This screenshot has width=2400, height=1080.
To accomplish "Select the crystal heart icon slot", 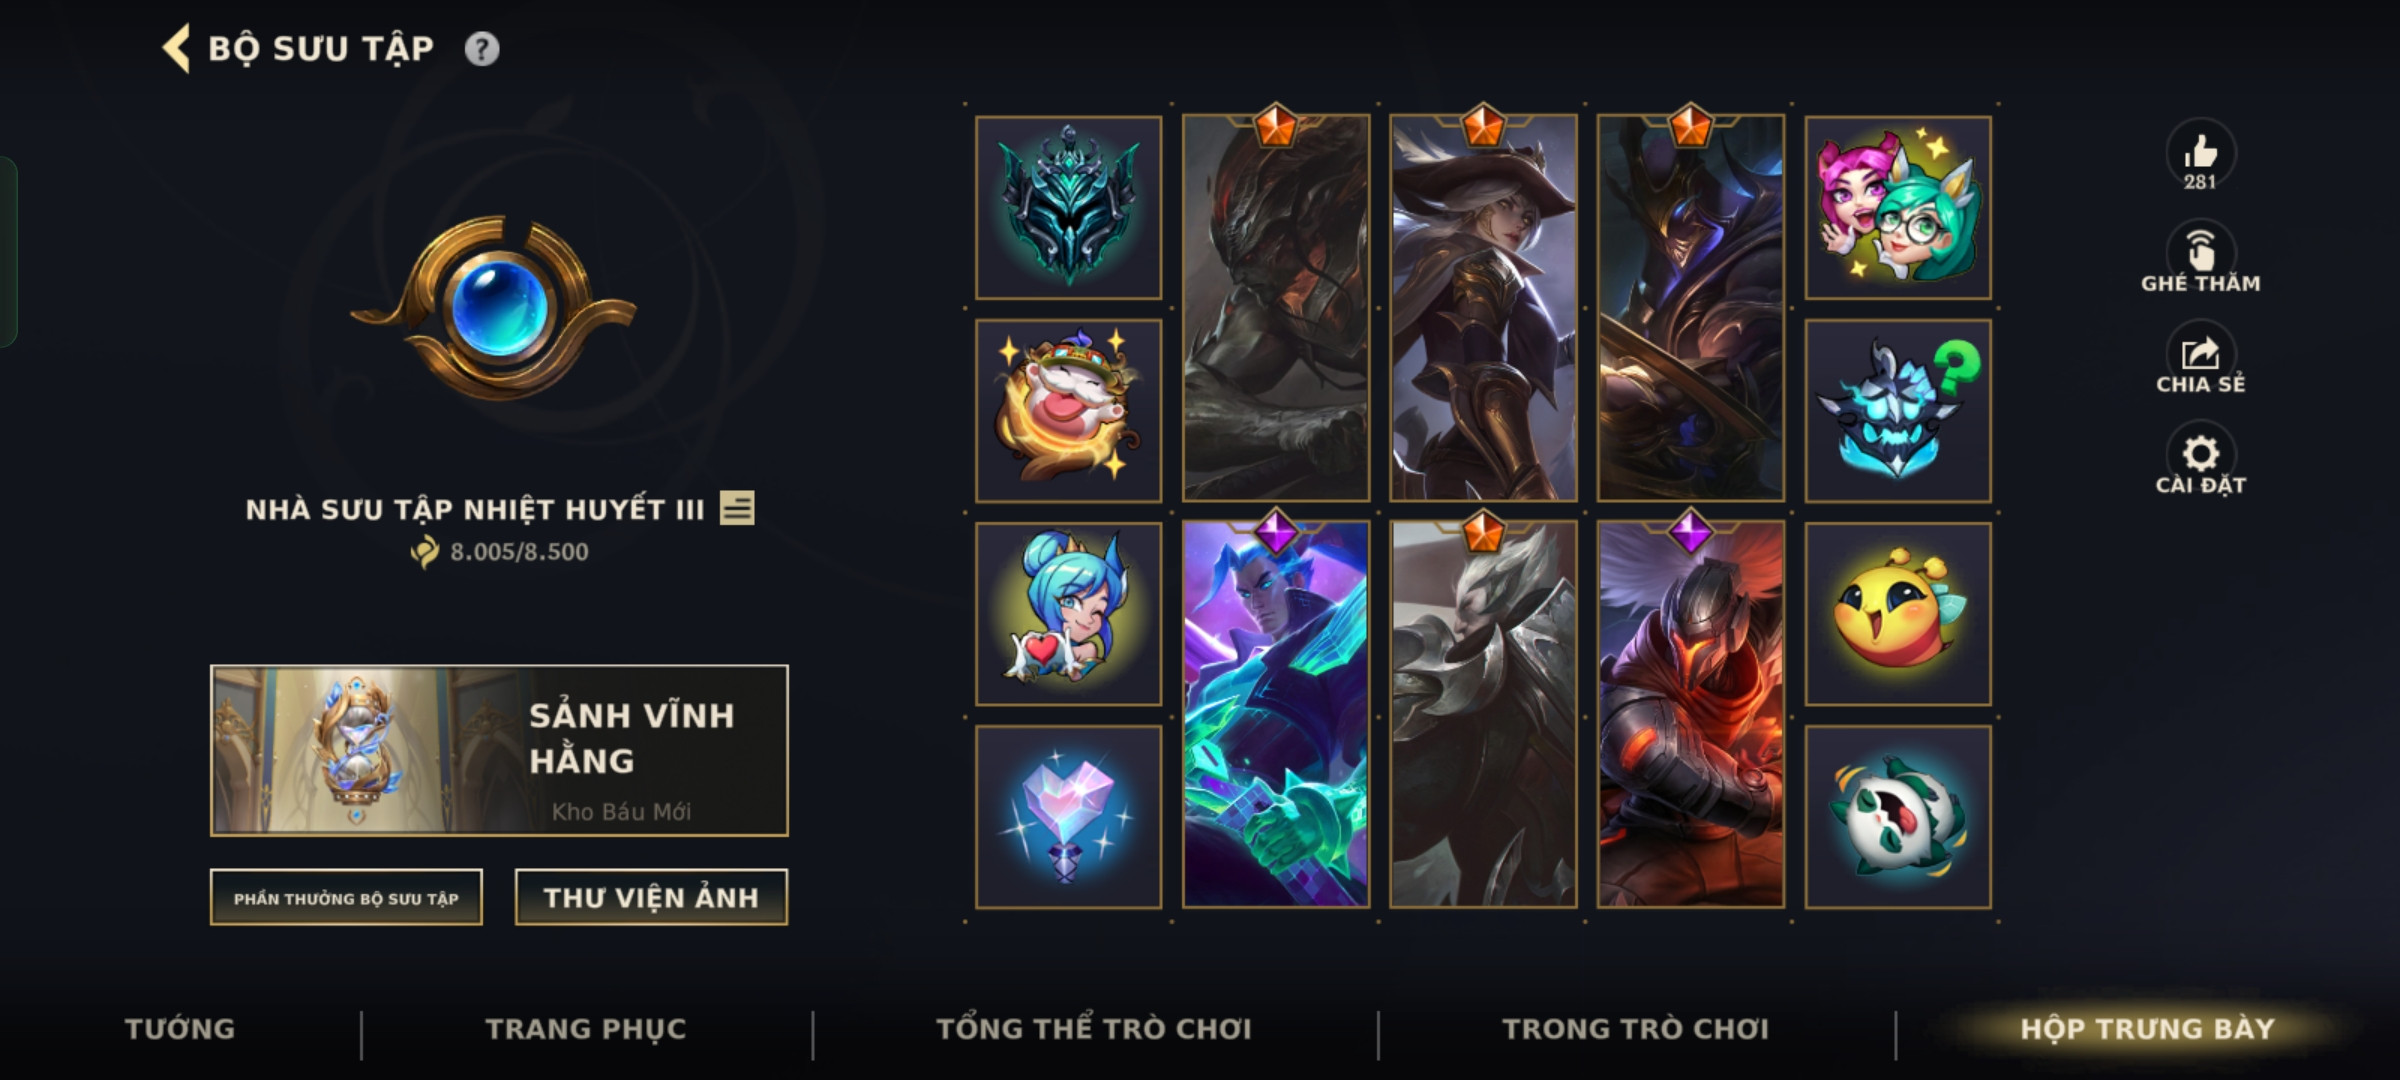I will [x=1068, y=817].
